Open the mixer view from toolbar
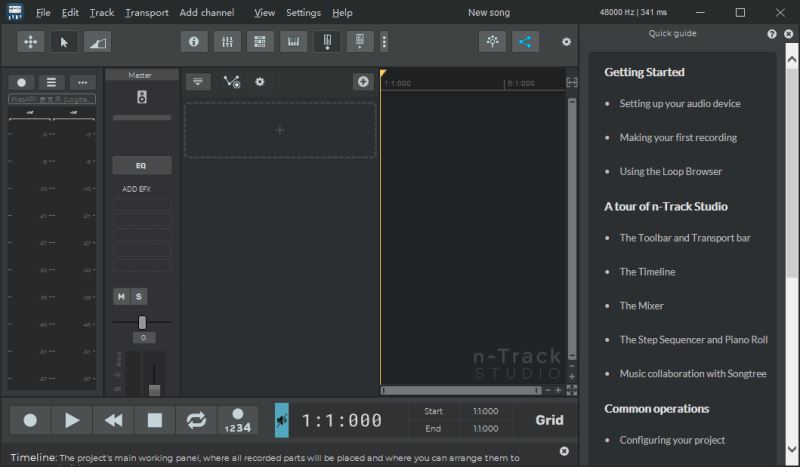Image resolution: width=800 pixels, height=467 pixels. pos(227,42)
